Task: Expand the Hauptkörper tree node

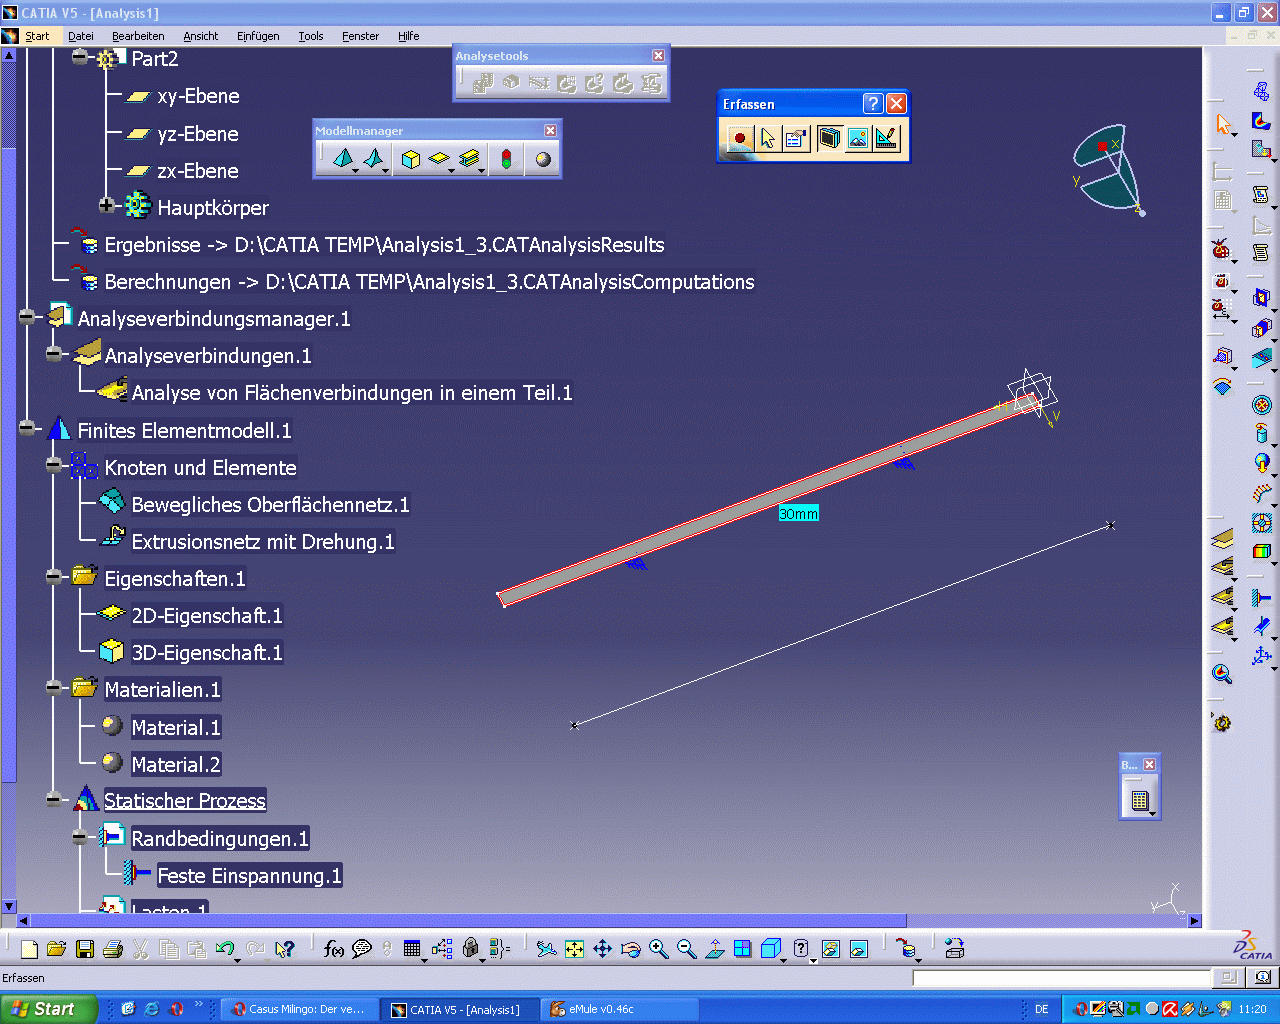Action: (107, 206)
